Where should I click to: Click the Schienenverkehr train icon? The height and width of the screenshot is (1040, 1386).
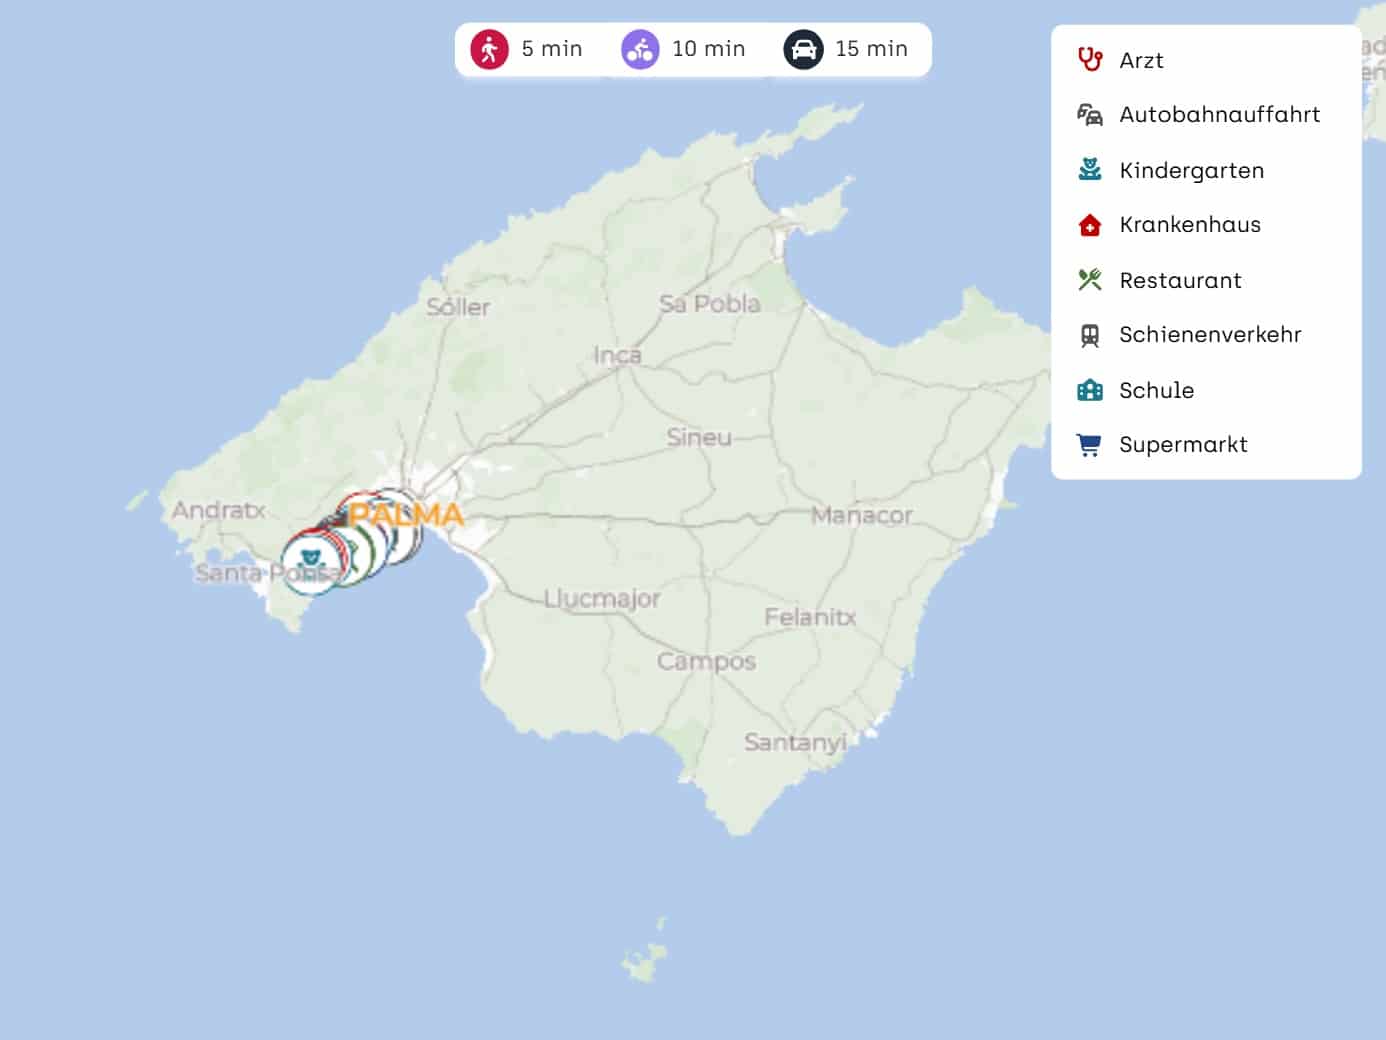point(1090,335)
